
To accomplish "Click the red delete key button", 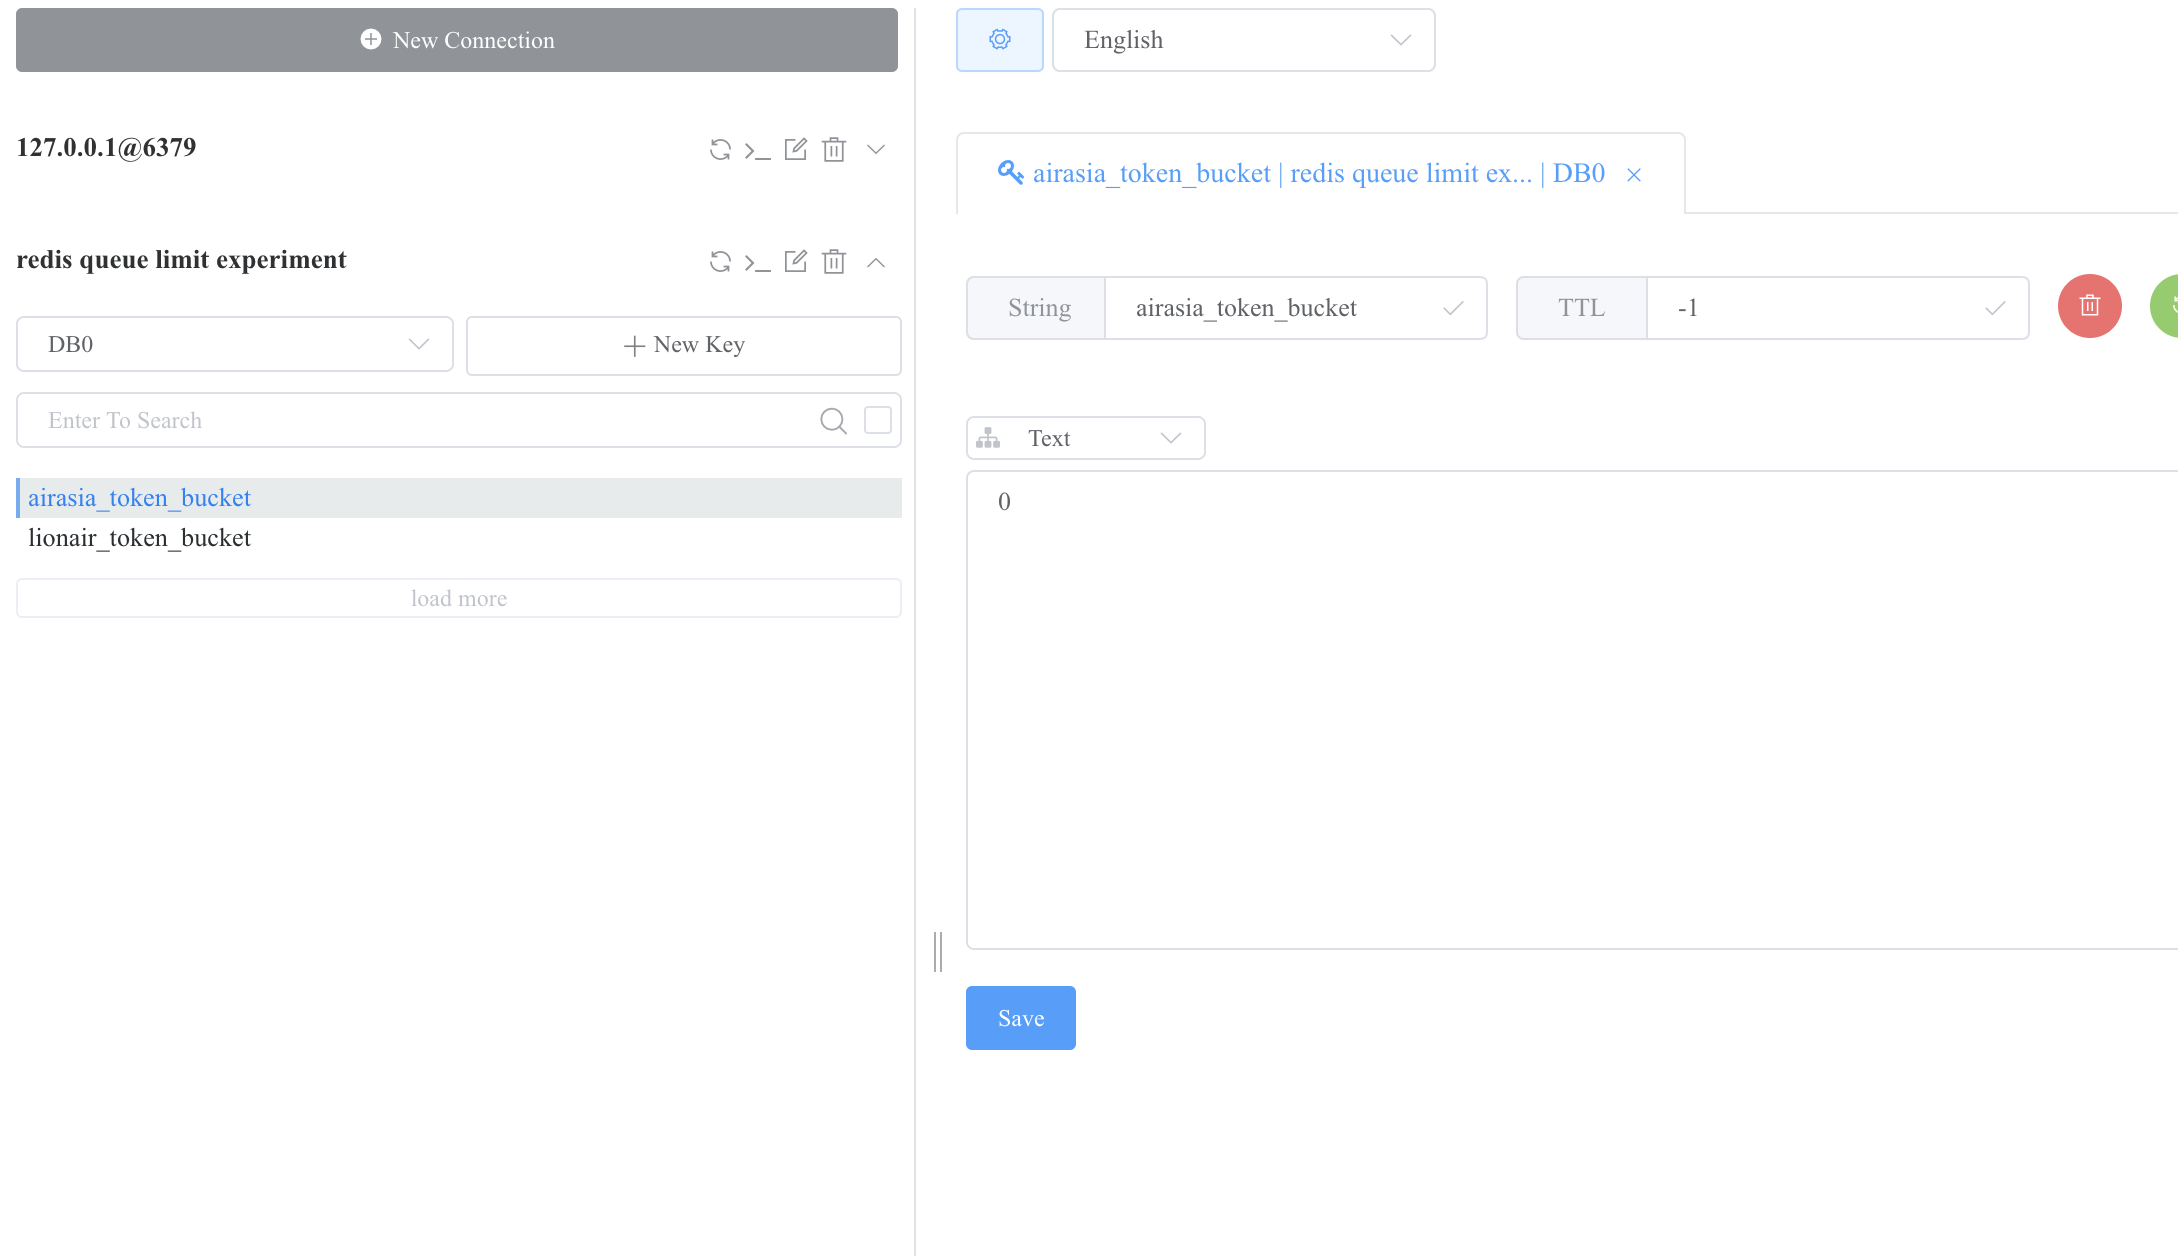I will click(x=2089, y=306).
